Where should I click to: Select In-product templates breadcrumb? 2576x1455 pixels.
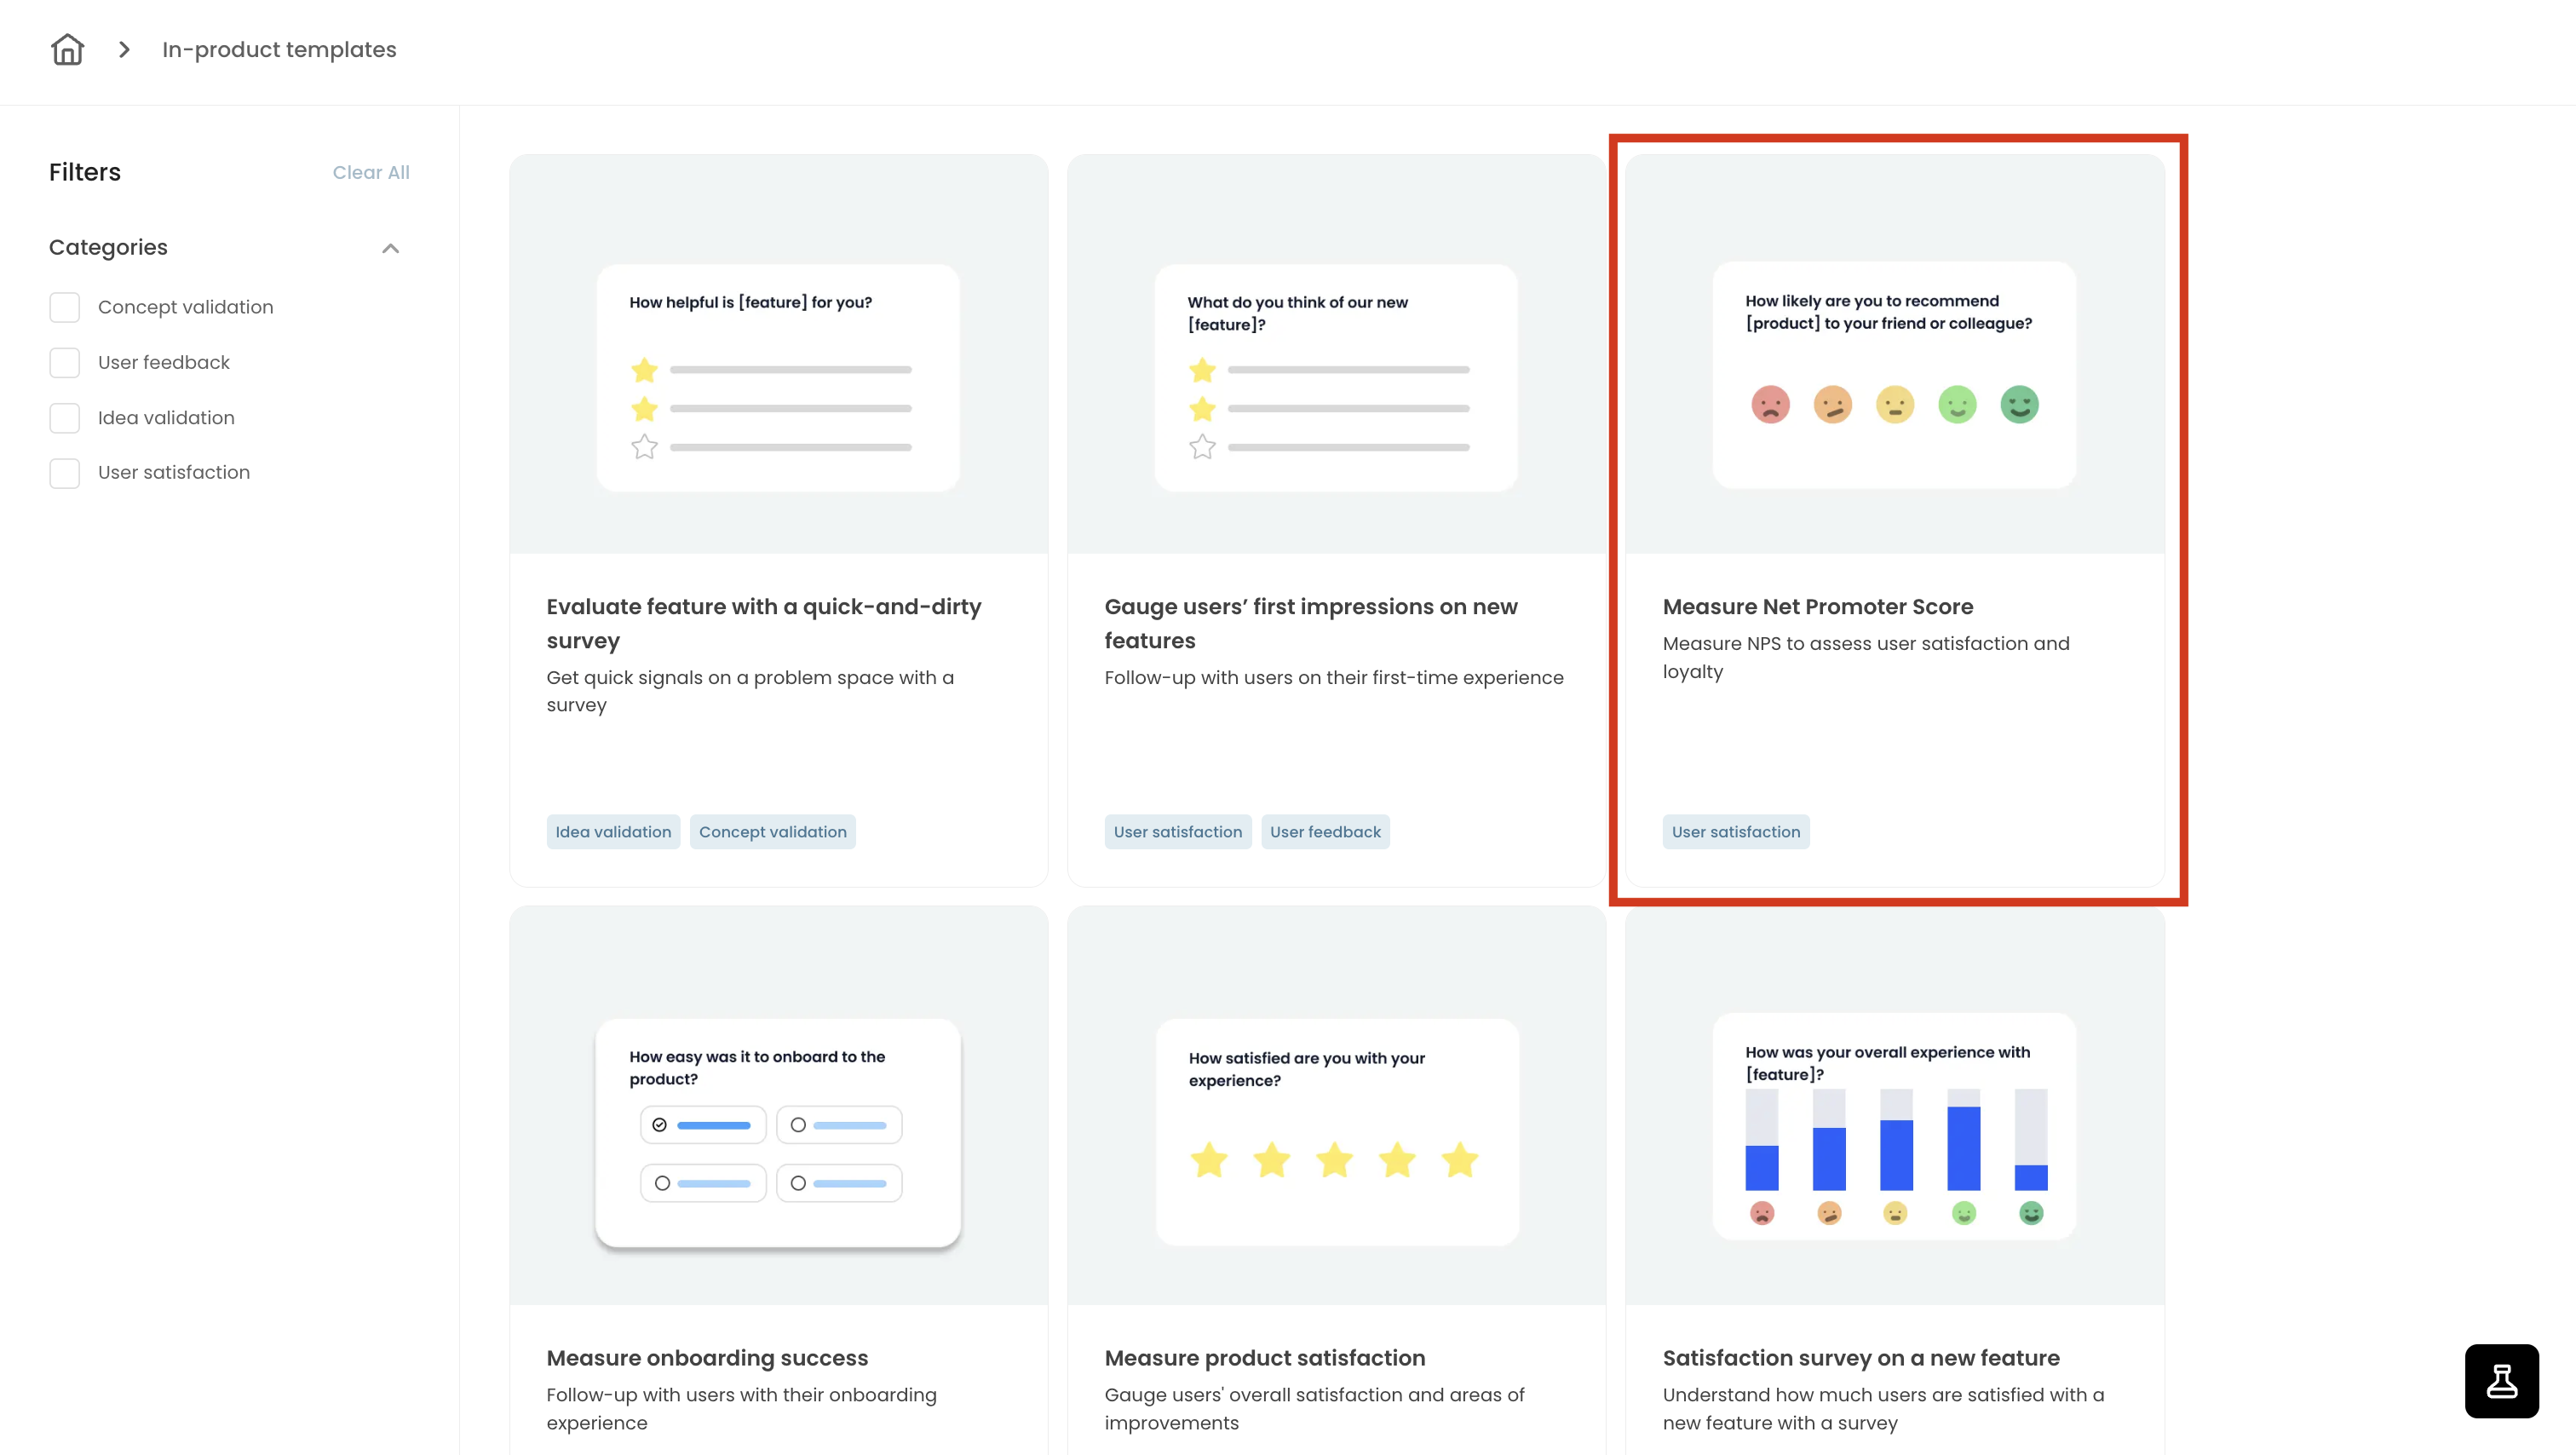pos(279,49)
